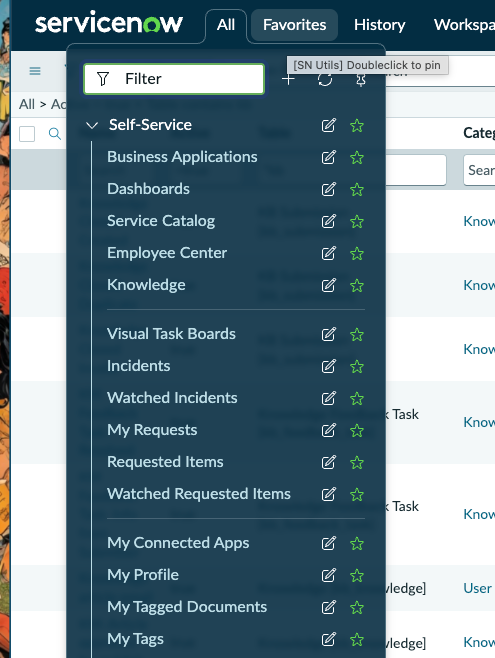Screen dimensions: 495x658
Task: Open the Favorites tab
Action: (x=294, y=25)
